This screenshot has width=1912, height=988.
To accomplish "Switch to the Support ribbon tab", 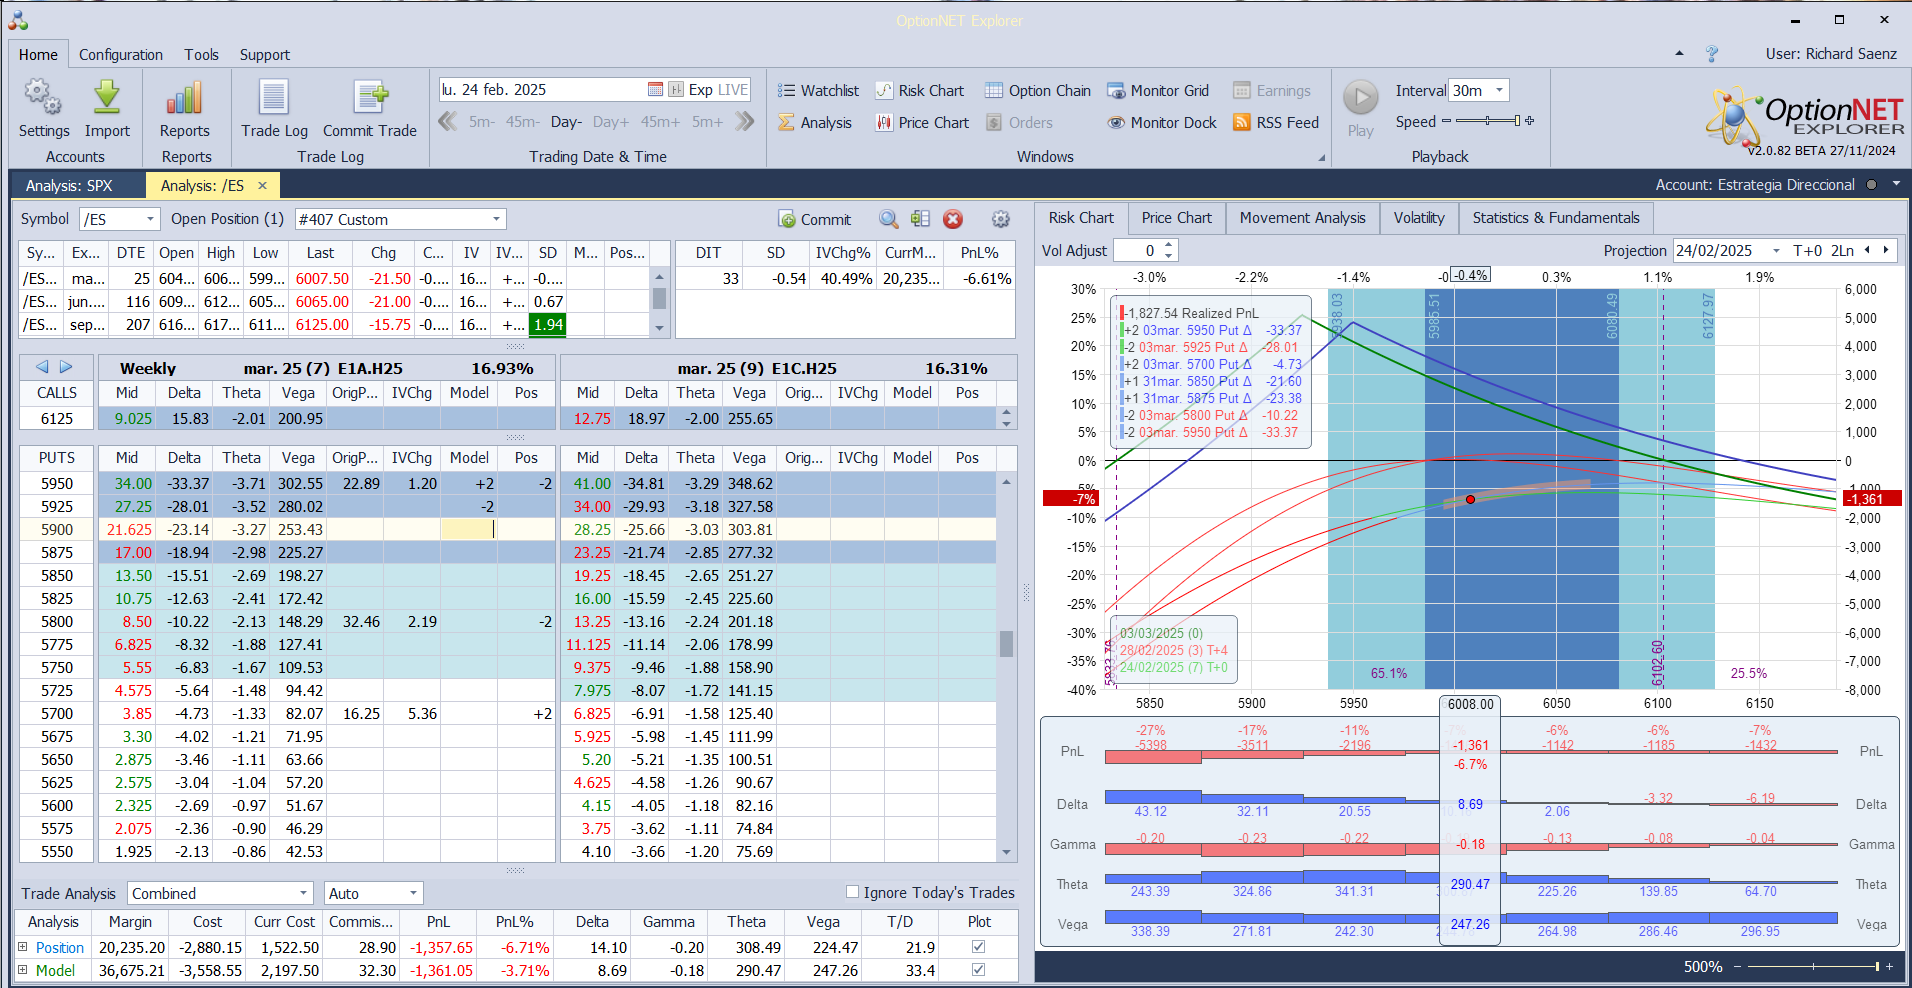I will coord(265,55).
